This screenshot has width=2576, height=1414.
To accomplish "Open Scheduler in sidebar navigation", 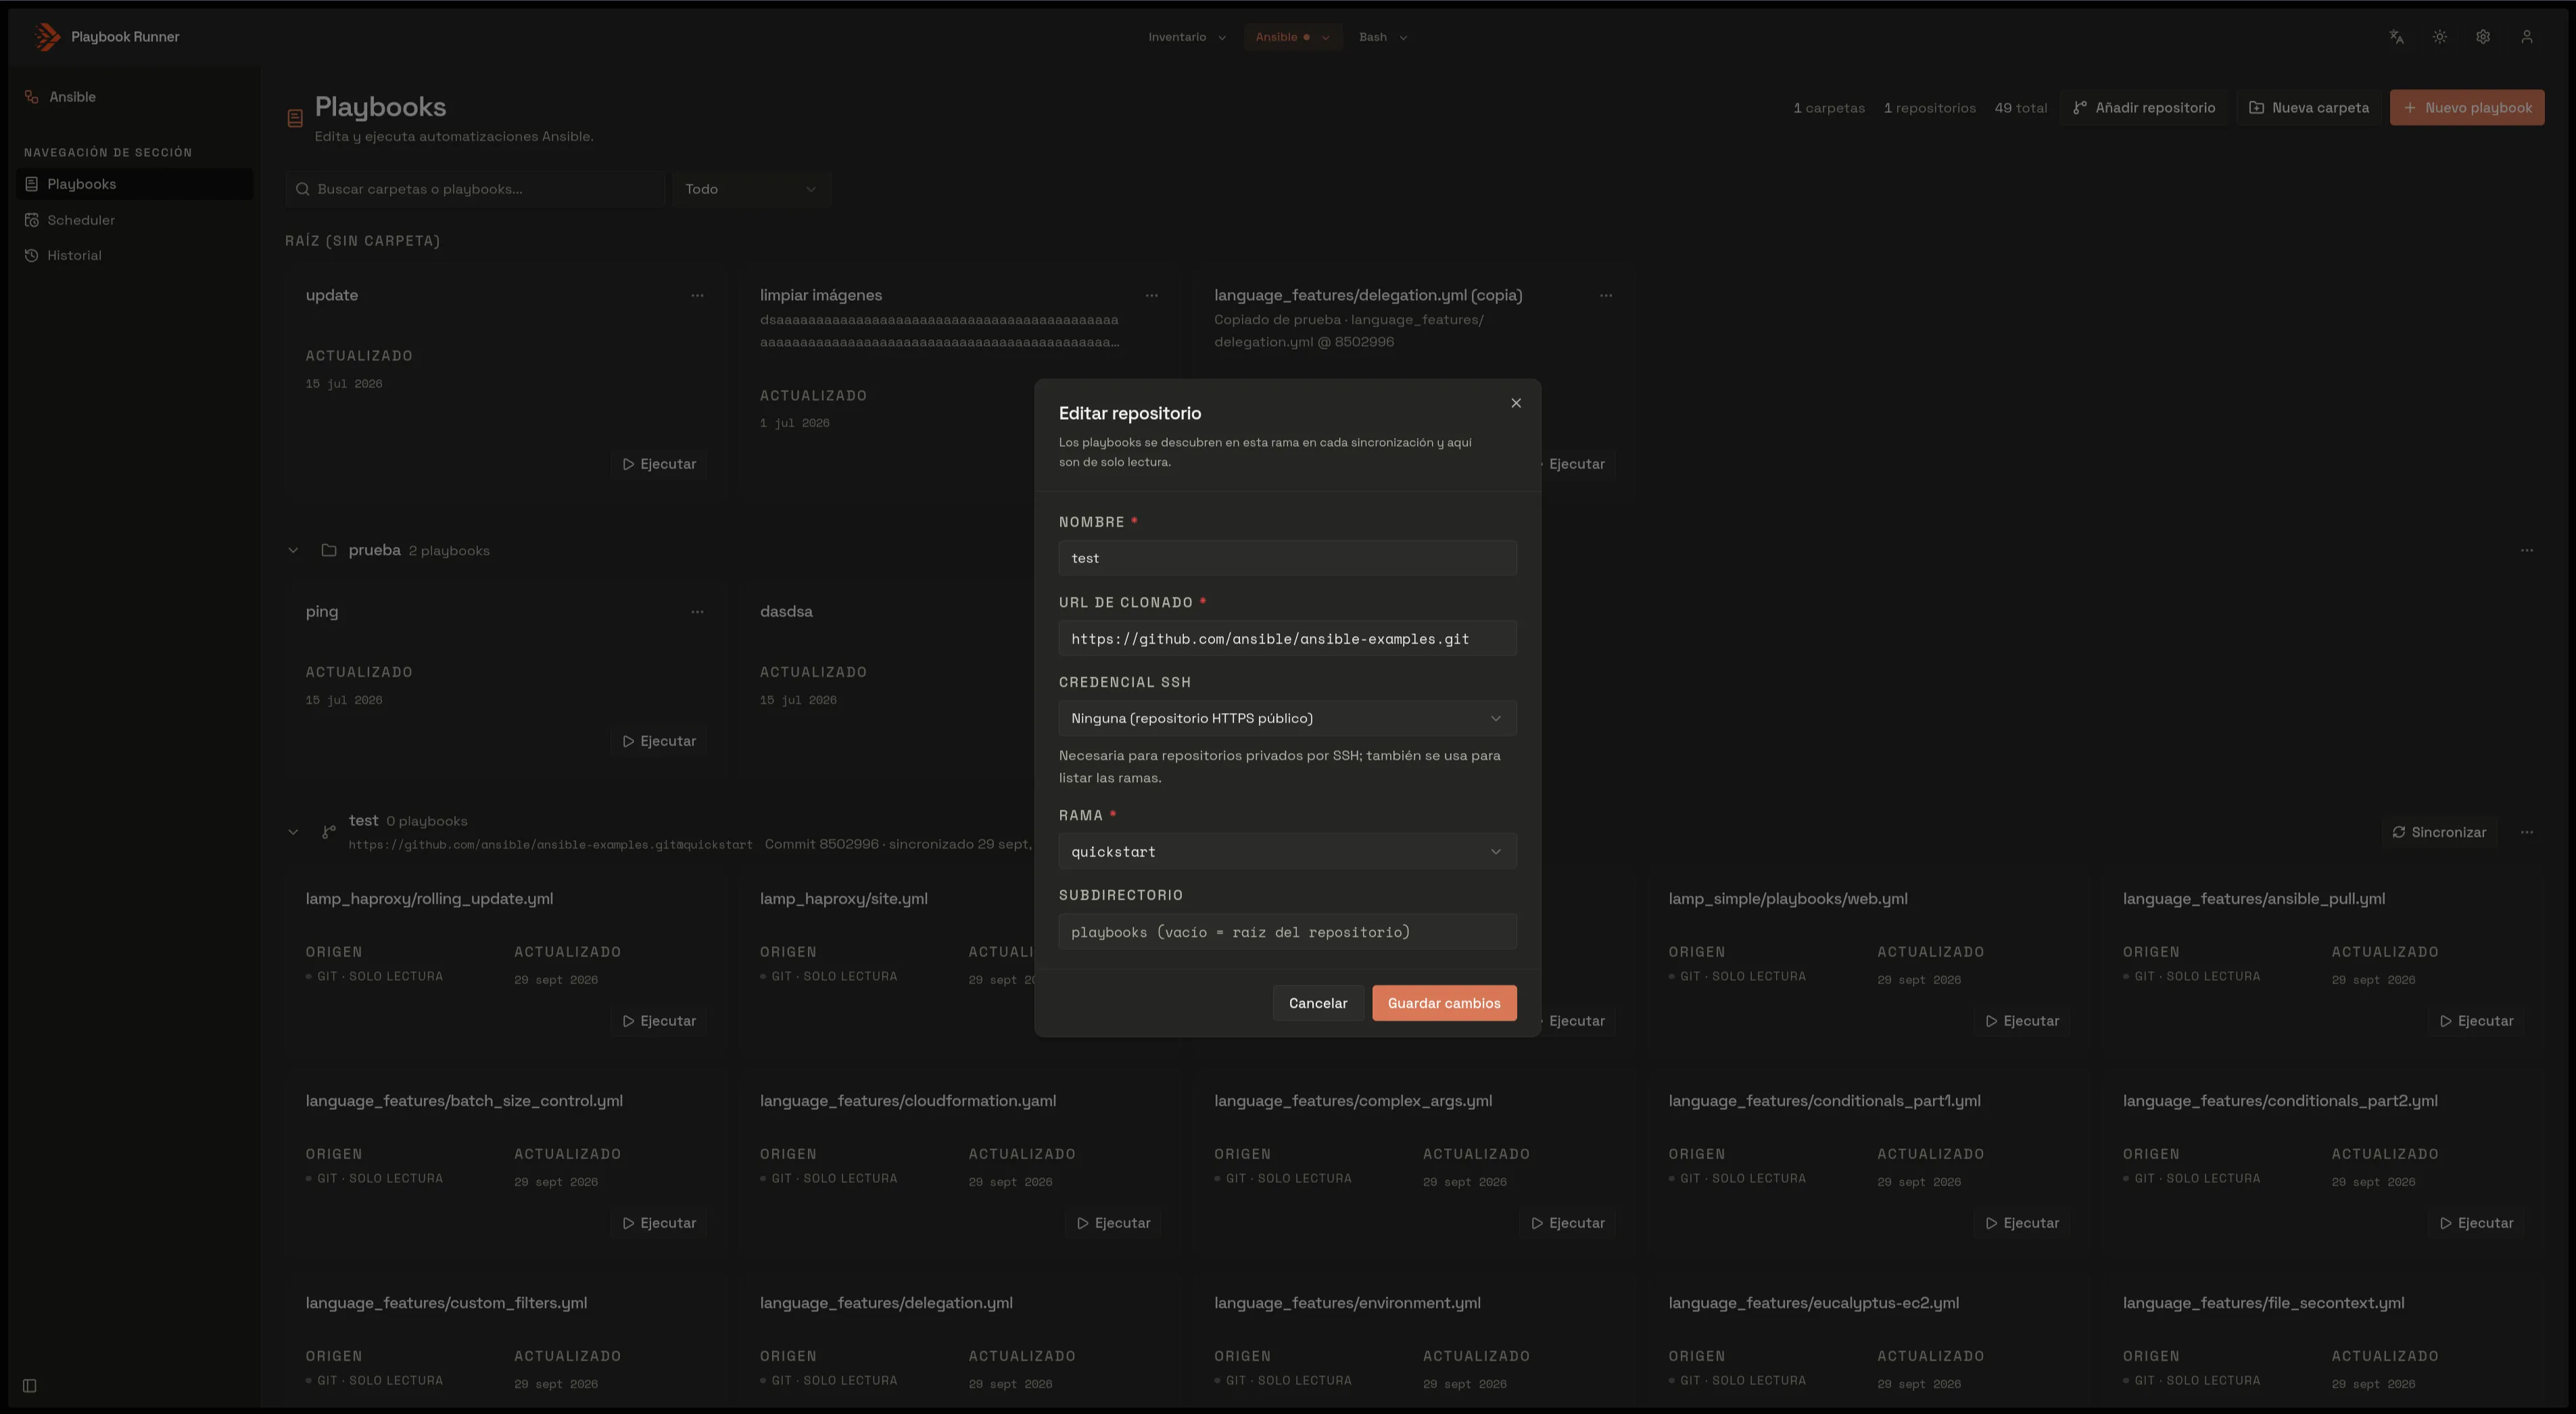I will [x=134, y=220].
